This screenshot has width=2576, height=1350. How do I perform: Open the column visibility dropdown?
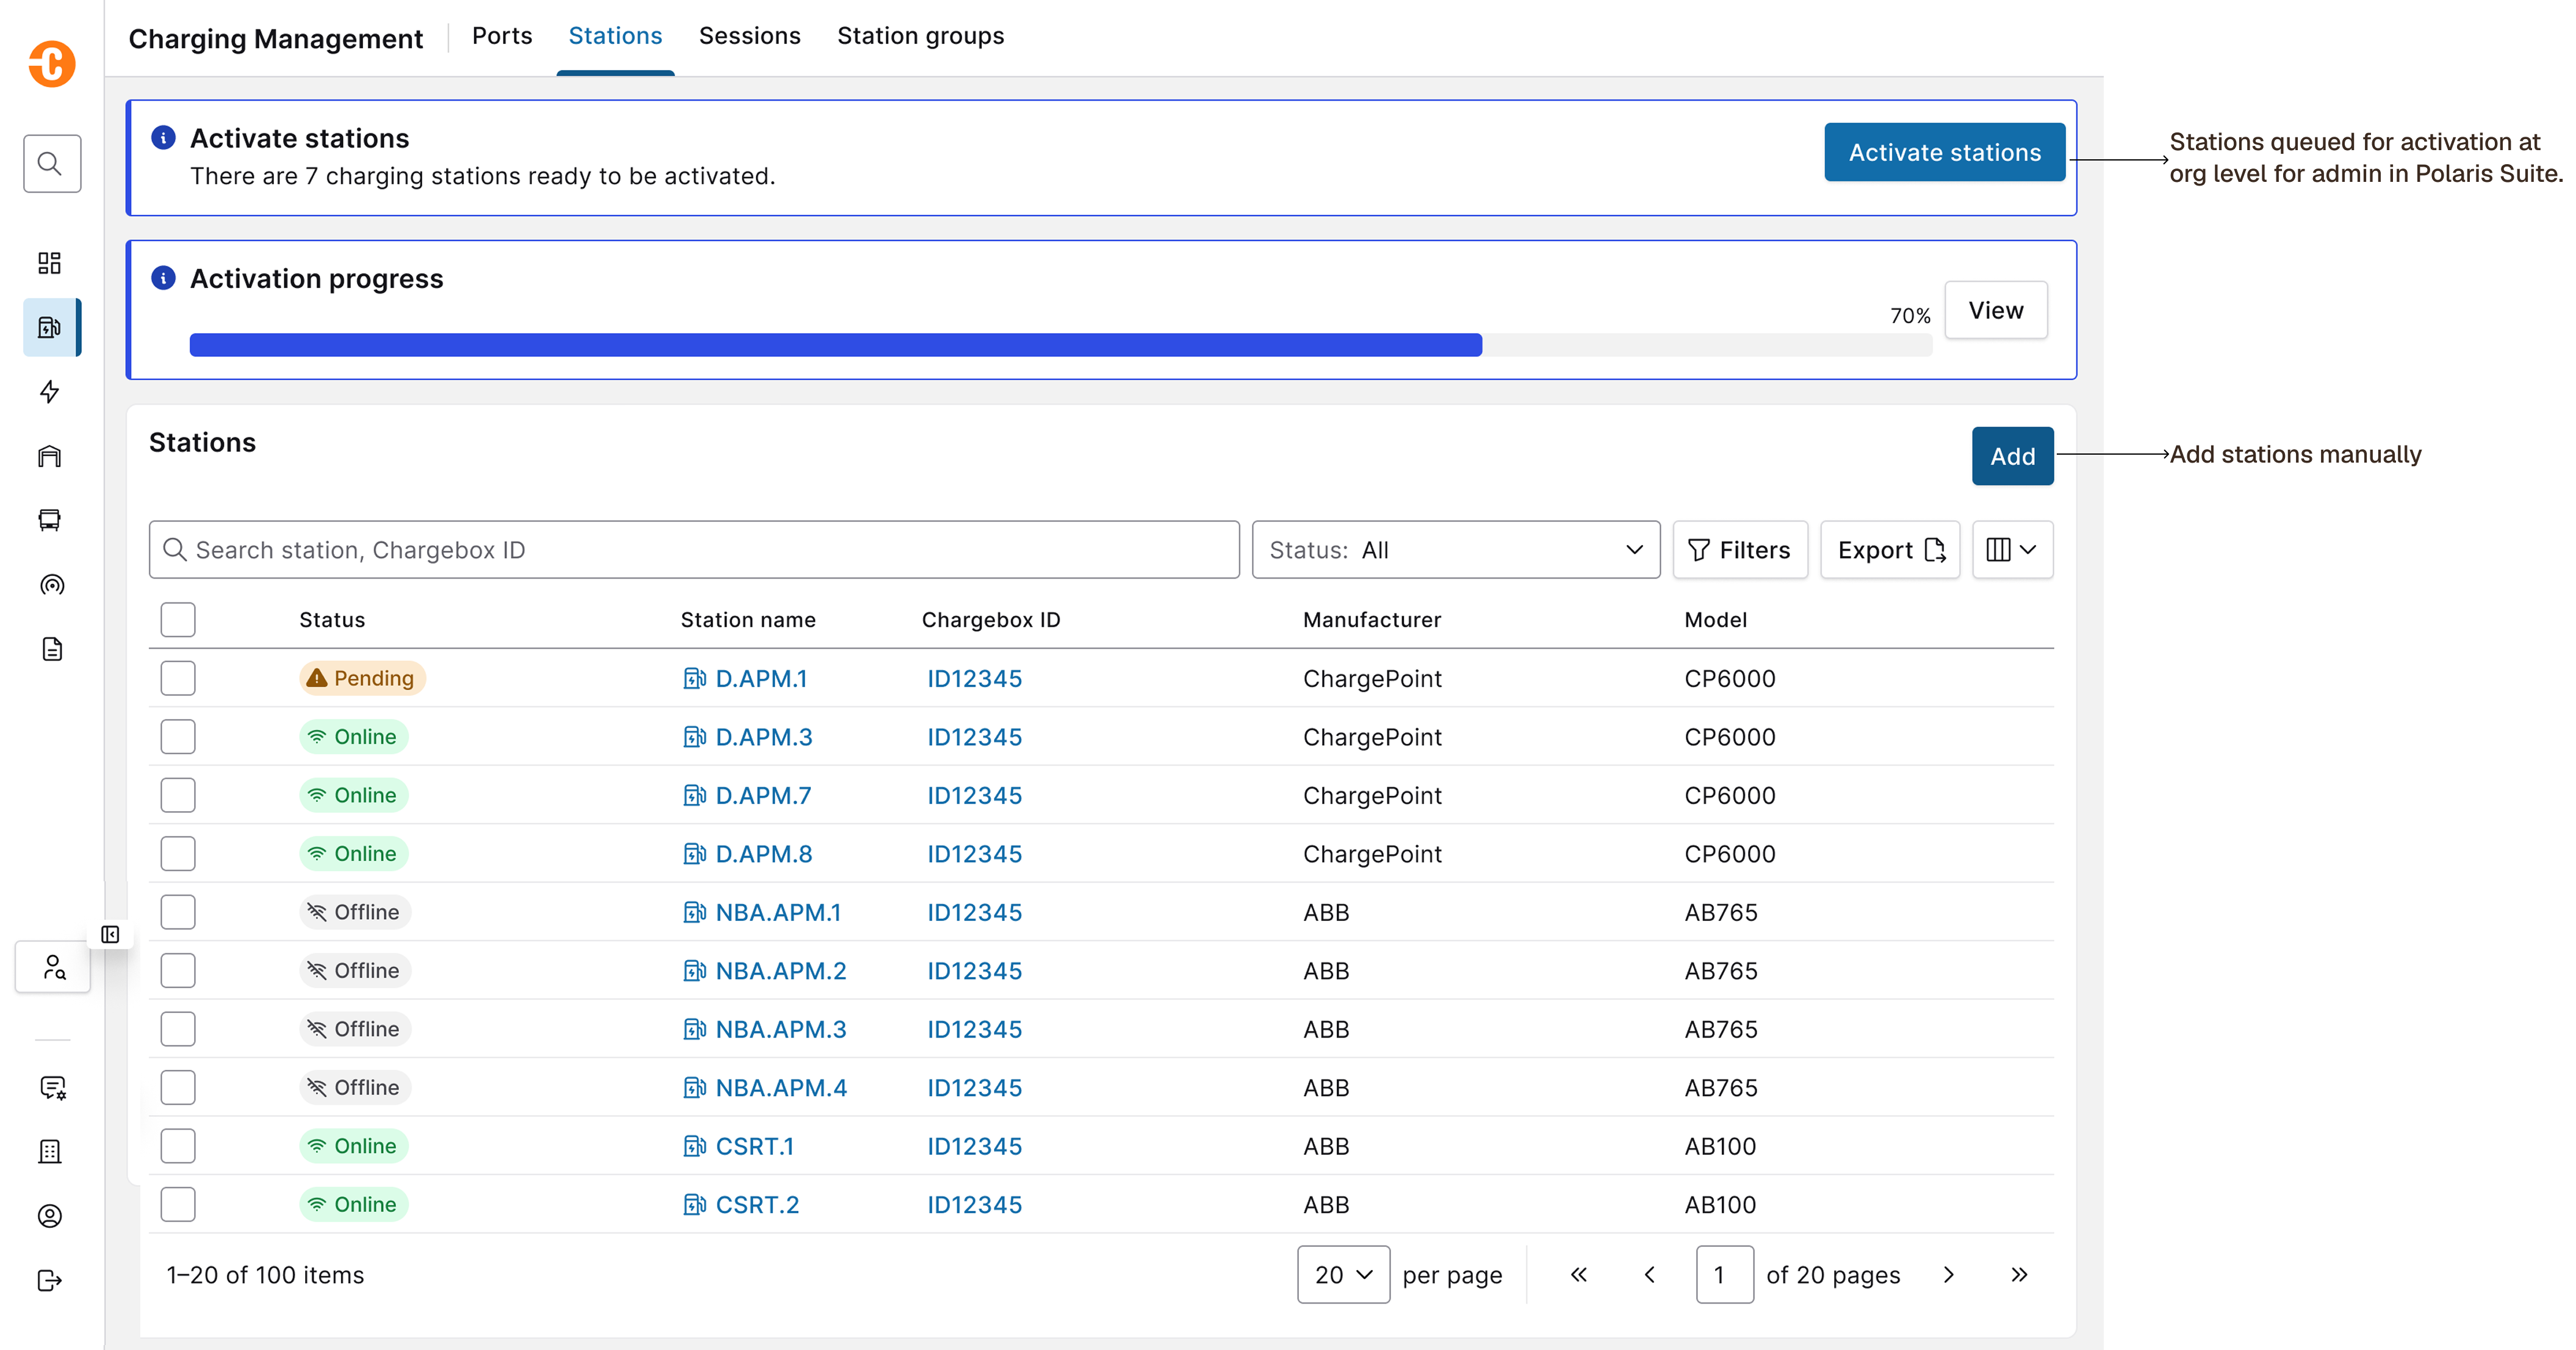[x=2012, y=550]
